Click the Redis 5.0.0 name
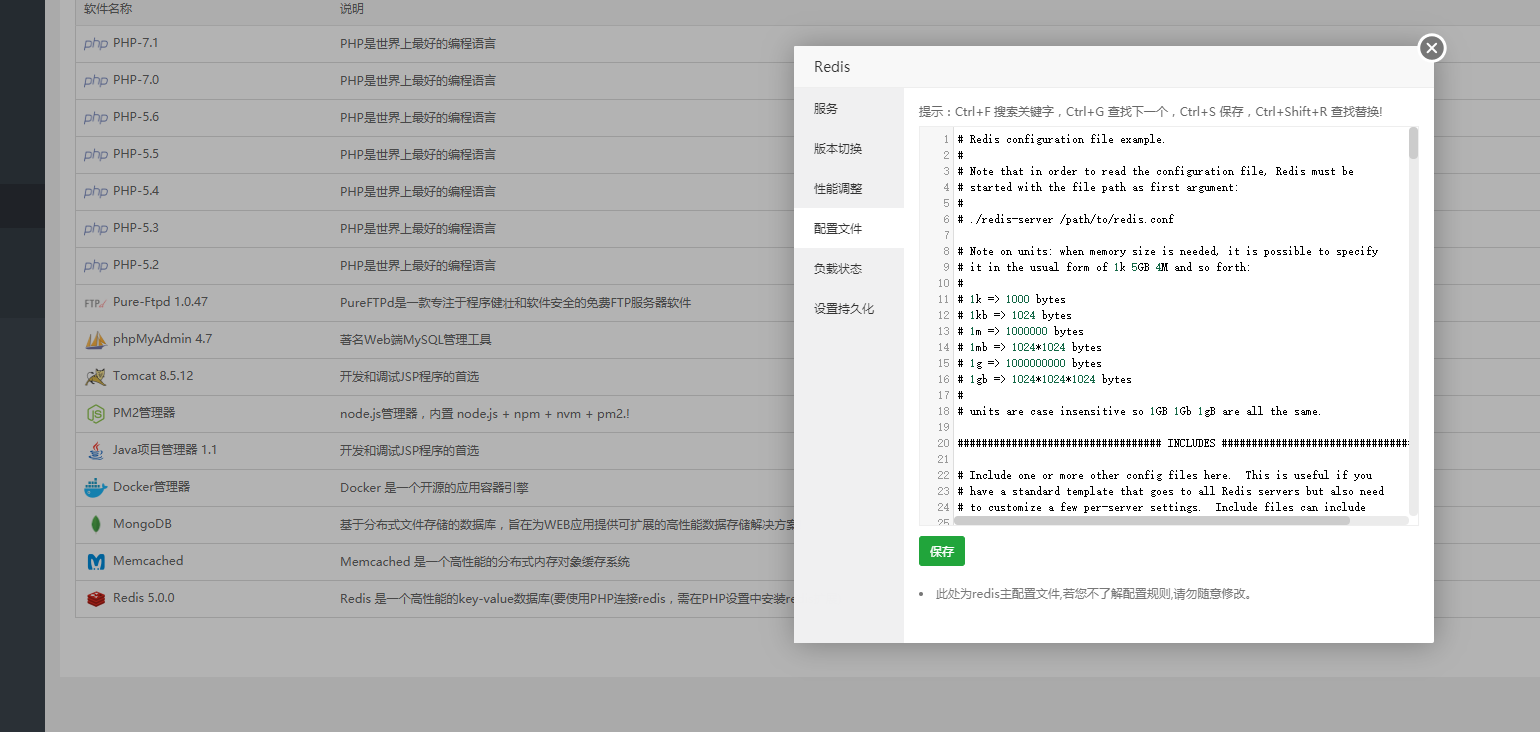Viewport: 1540px width, 732px height. pos(144,598)
